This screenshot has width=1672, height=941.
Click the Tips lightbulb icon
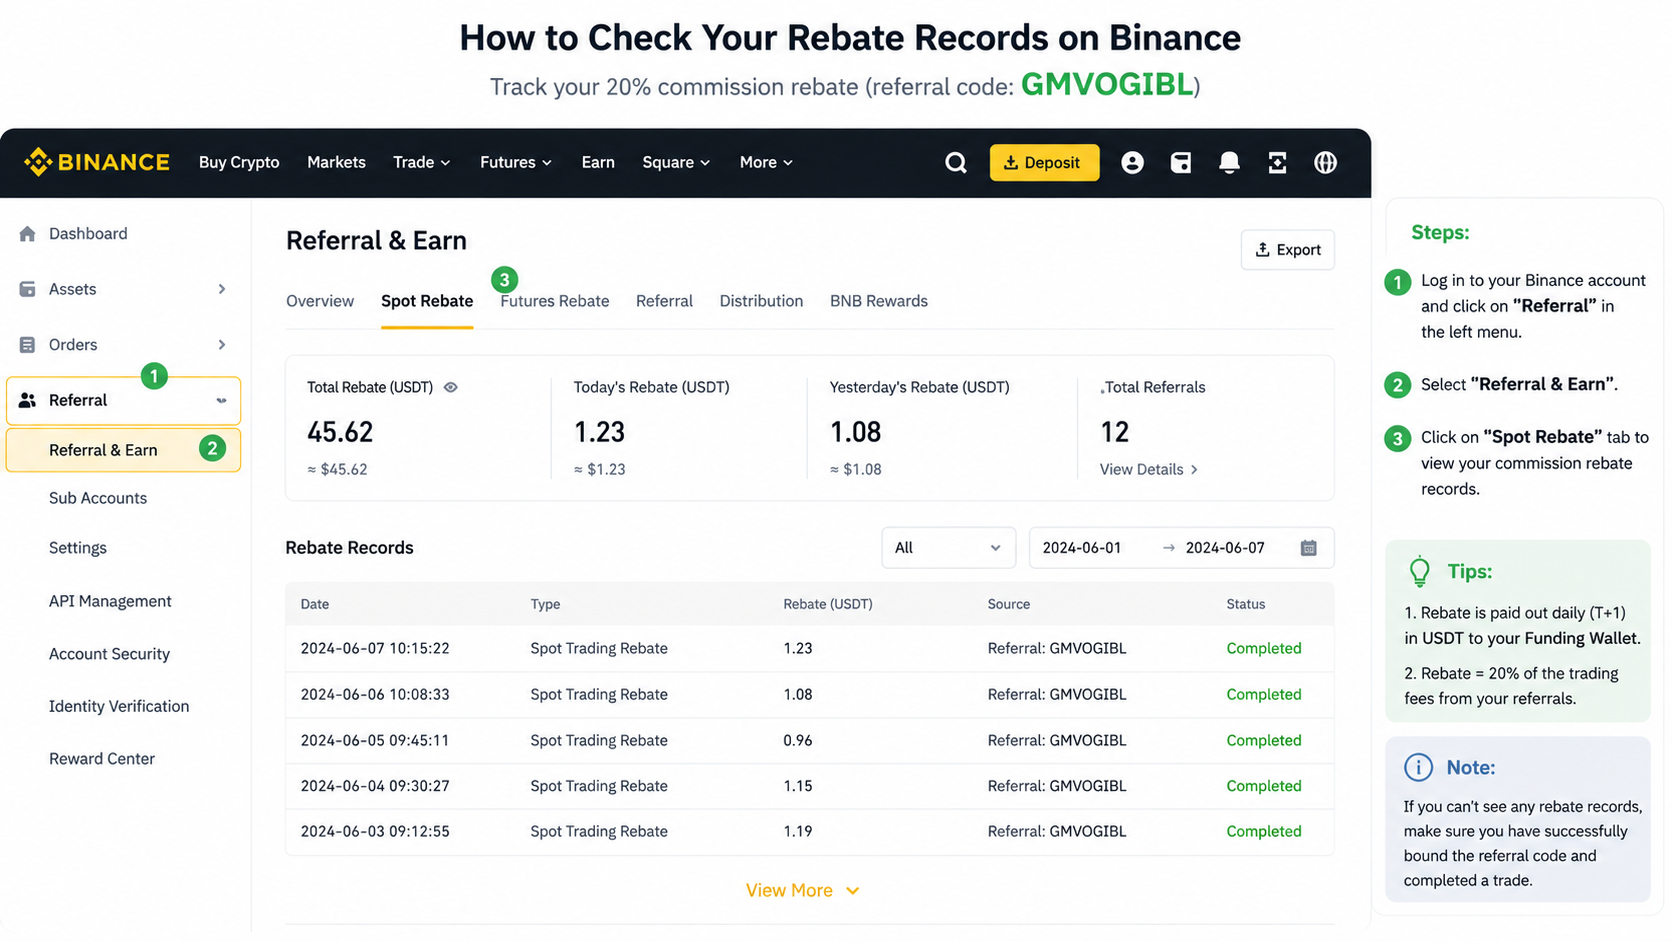click(x=1419, y=571)
